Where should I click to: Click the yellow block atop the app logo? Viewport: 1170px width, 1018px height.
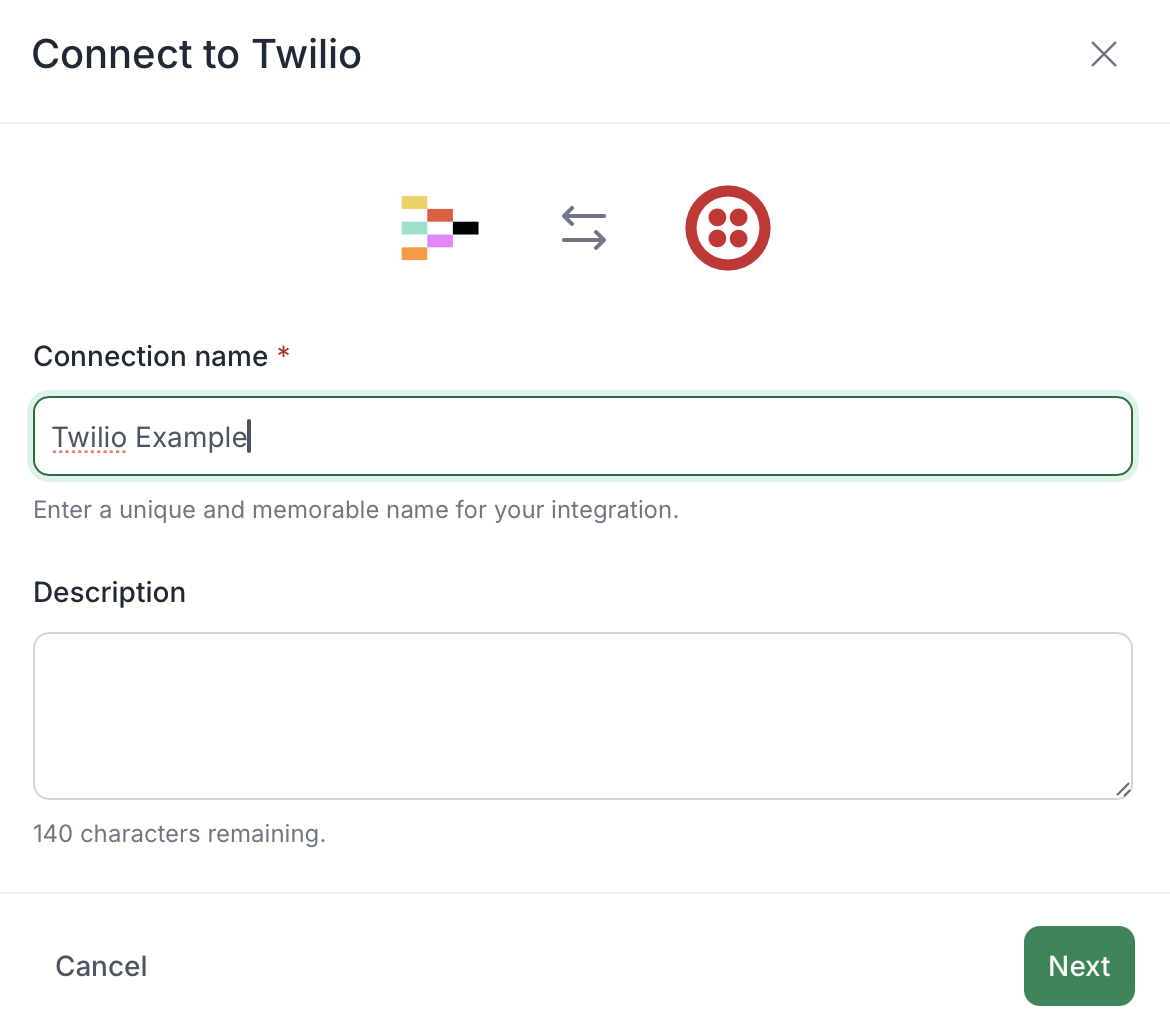[x=414, y=203]
